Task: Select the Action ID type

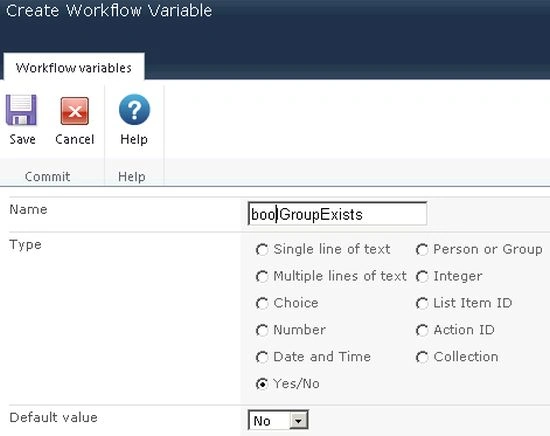Action: coord(422,330)
